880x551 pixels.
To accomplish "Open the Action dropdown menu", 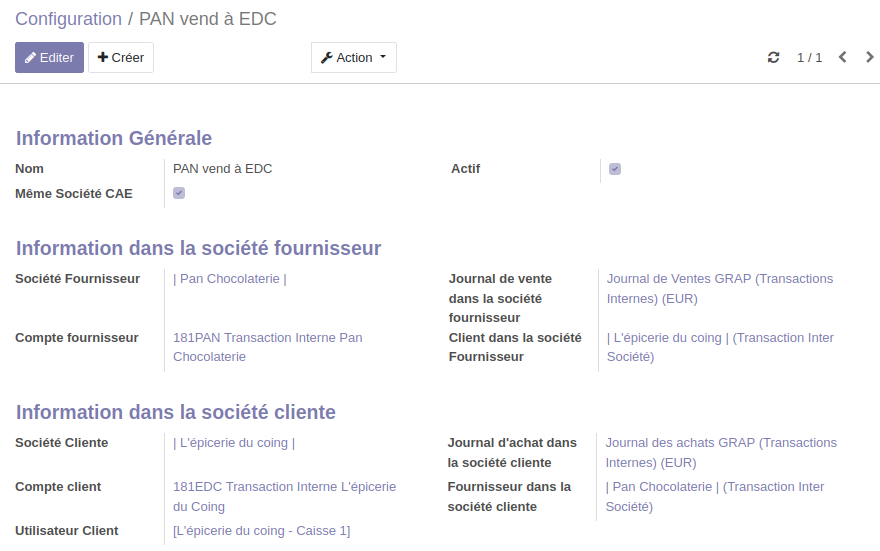I will (x=353, y=58).
